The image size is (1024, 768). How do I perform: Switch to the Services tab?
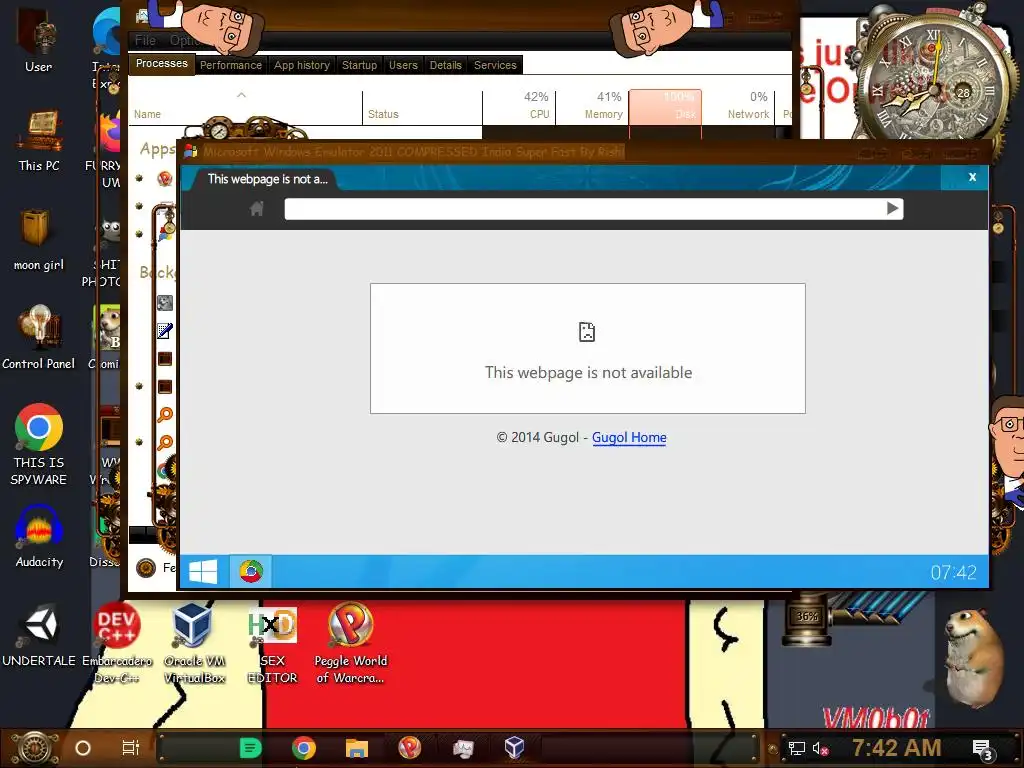click(x=495, y=65)
